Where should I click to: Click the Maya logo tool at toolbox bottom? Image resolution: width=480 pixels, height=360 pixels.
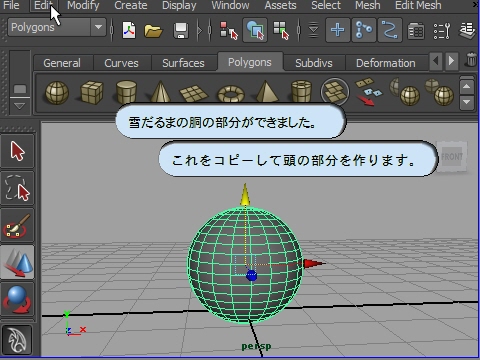17,340
